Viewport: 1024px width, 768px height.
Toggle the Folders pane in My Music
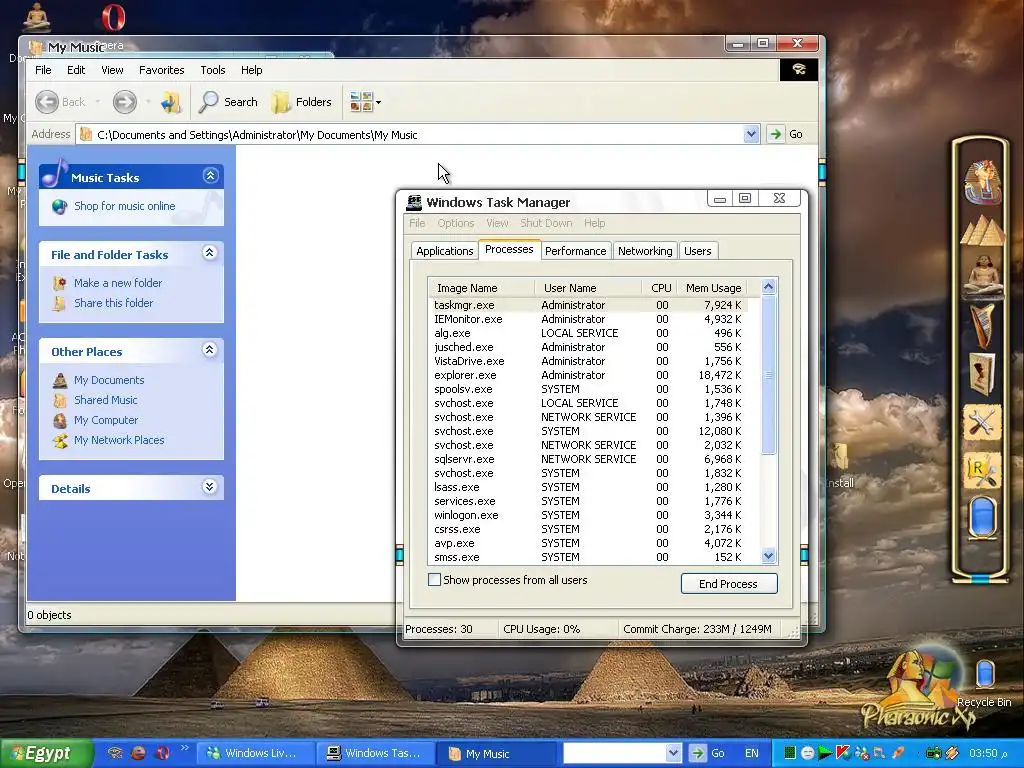click(x=302, y=102)
